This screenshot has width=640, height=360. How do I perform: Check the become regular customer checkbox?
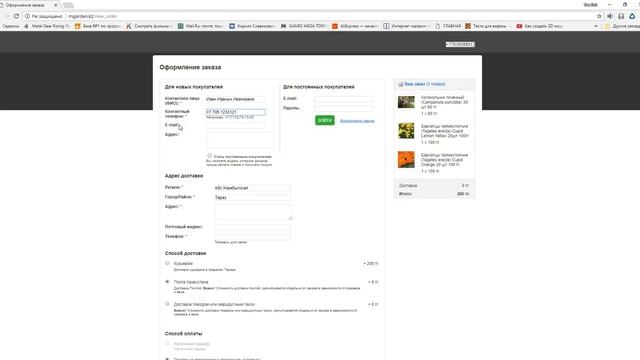pos(210,156)
